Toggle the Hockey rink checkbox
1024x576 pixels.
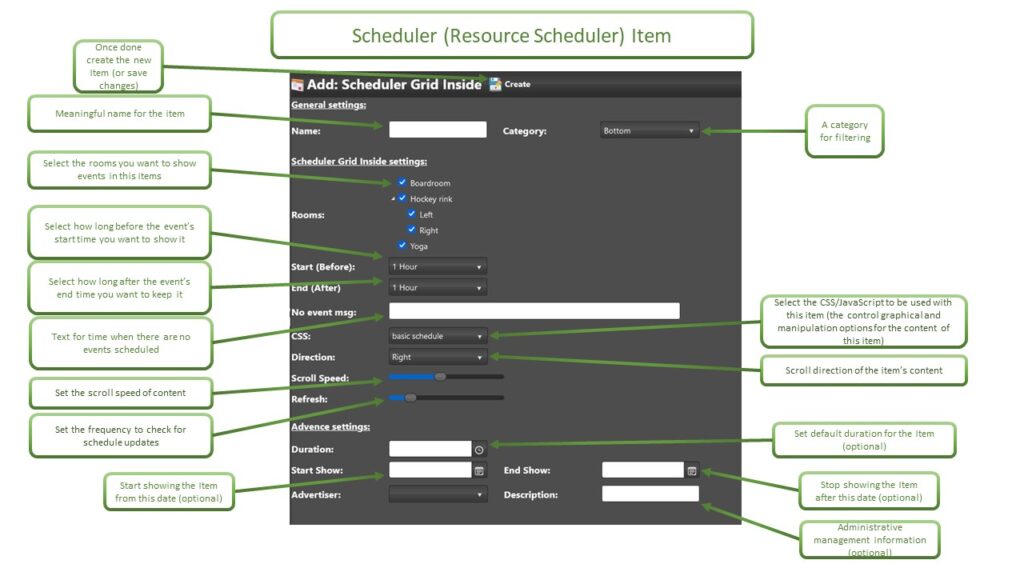coord(402,199)
